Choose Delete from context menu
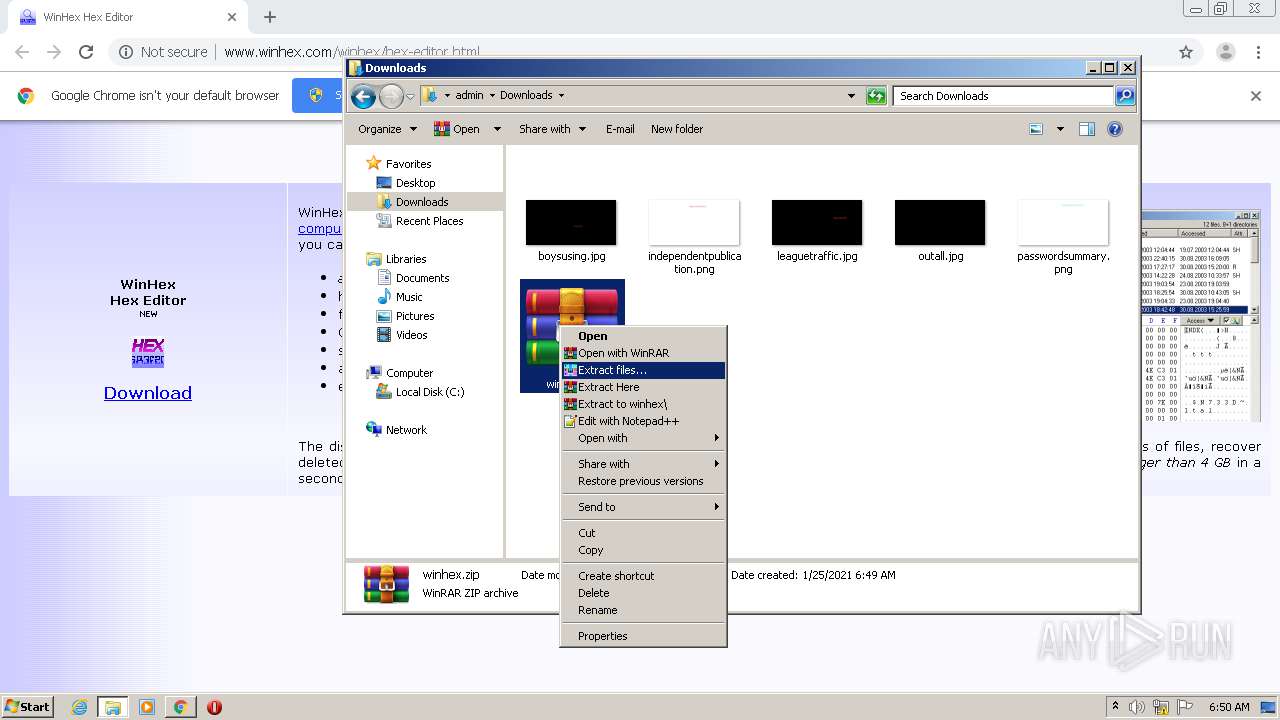1280x720 pixels. pos(643,593)
